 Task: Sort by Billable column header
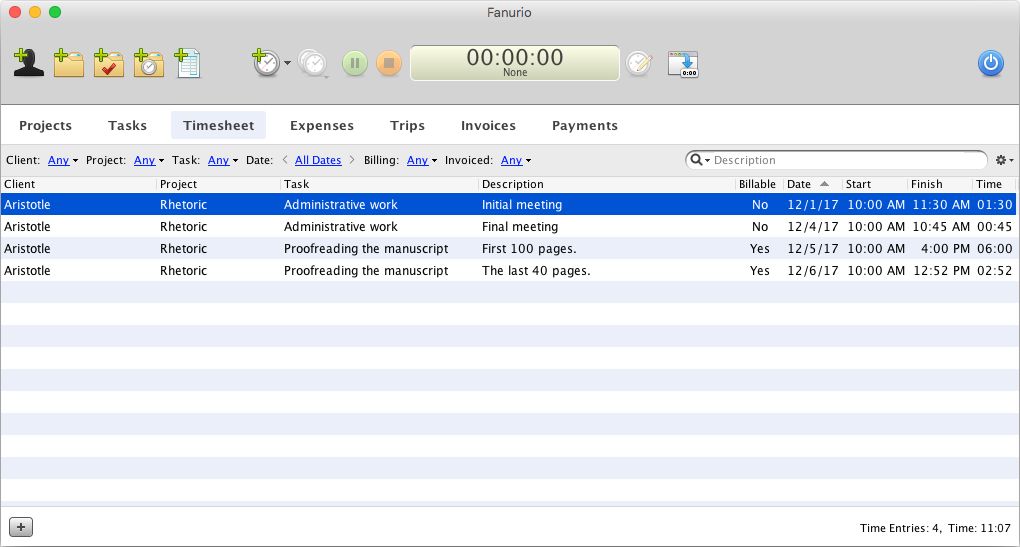pyautogui.click(x=757, y=184)
